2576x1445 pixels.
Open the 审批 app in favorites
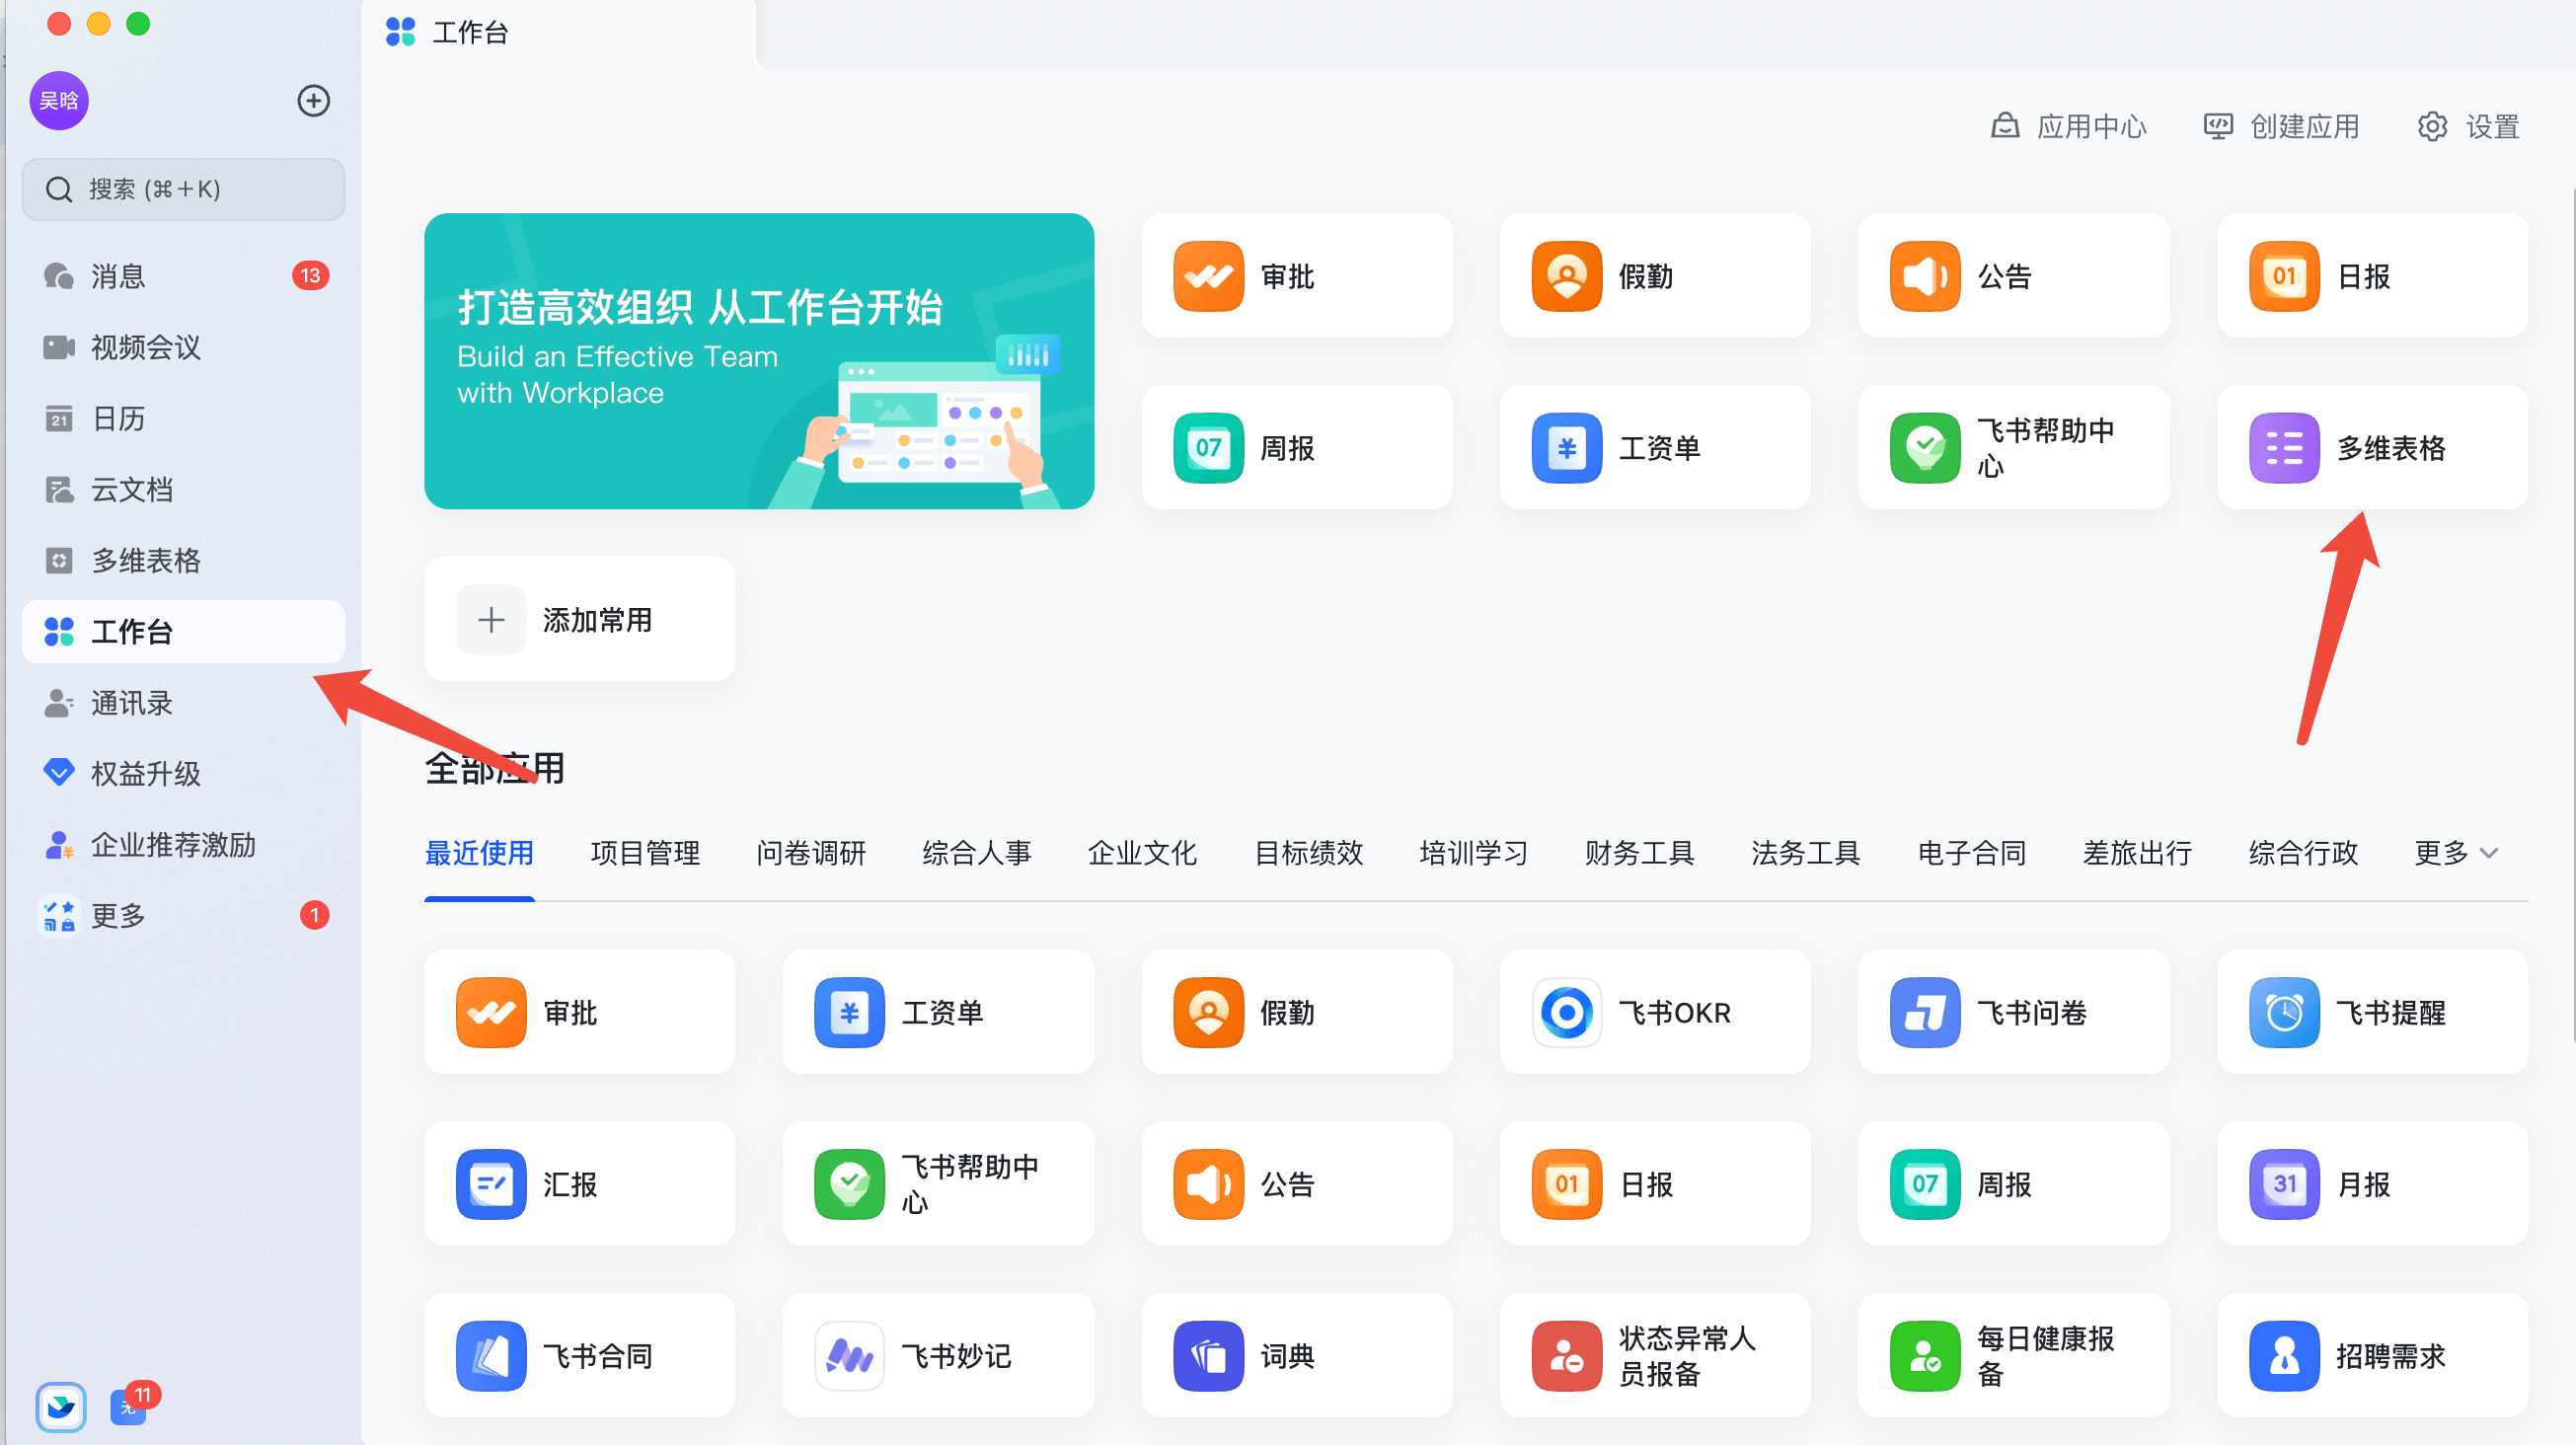pos(1296,276)
